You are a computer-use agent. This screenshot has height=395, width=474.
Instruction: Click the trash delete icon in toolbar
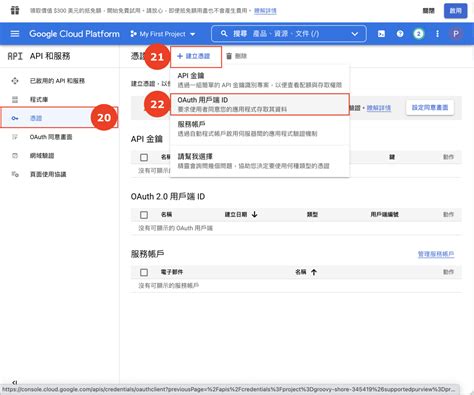pos(229,56)
